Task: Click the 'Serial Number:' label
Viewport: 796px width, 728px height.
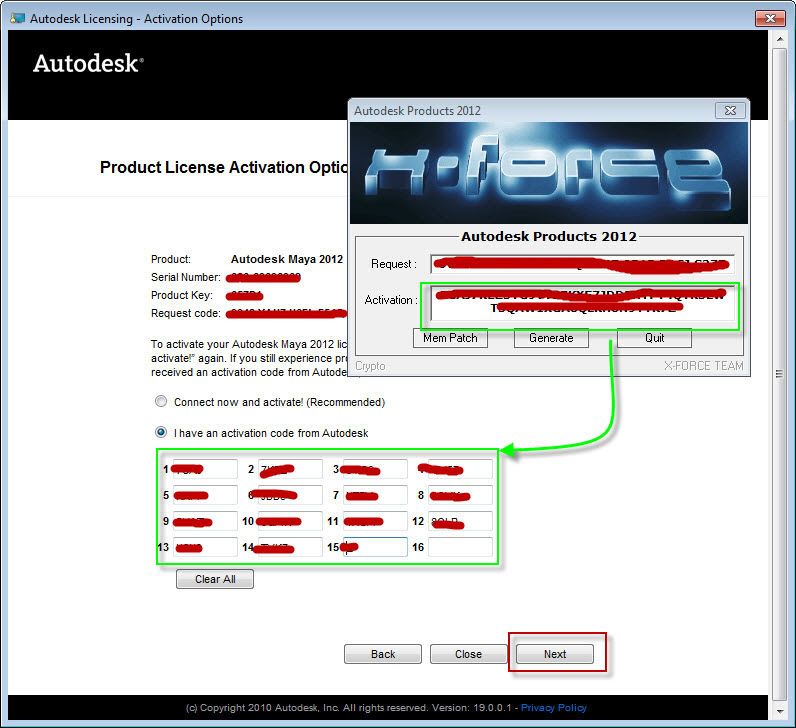Action: coord(186,277)
